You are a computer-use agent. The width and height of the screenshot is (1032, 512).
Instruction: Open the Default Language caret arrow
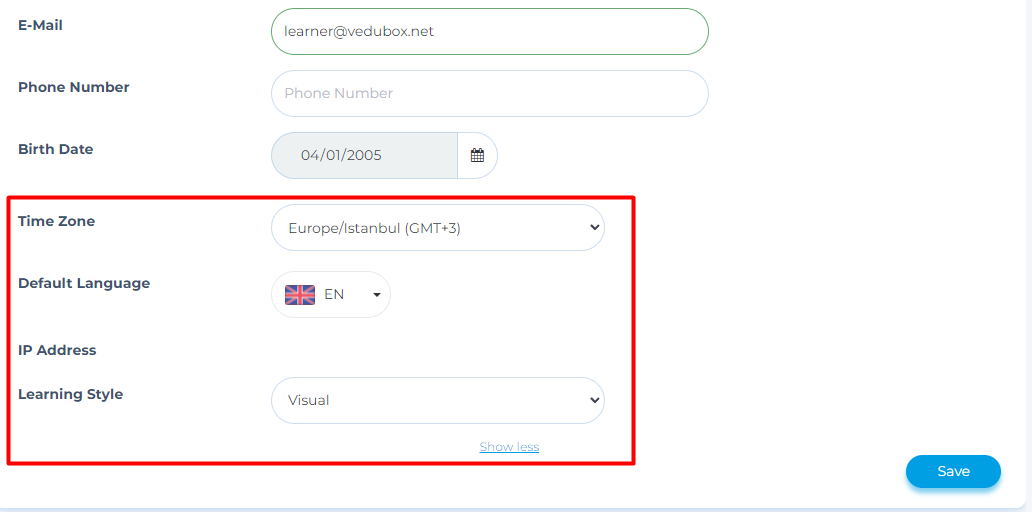[377, 295]
